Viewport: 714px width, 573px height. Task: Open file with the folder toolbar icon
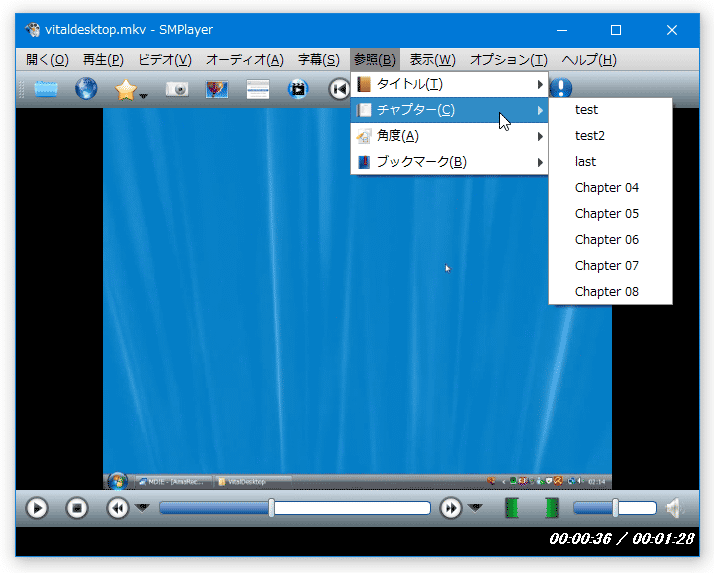(46, 89)
